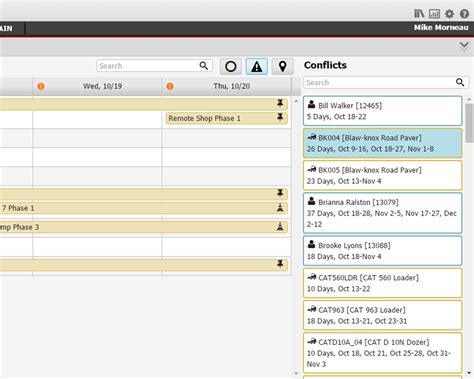Viewport: 474px width, 379px height.
Task: Click the text 10 Days, Oct 13-22
Action: coord(338,289)
